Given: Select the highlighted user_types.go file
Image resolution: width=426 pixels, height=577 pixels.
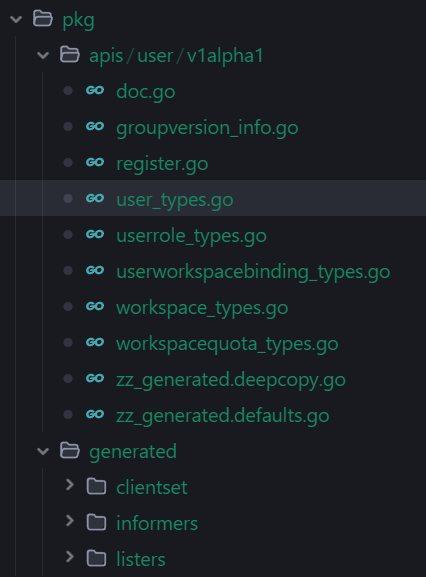Looking at the screenshot, I should click(175, 199).
